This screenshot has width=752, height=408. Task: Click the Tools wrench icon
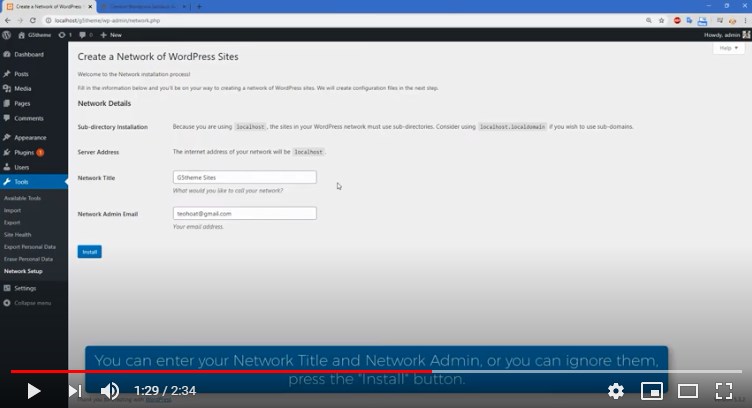pyautogui.click(x=7, y=182)
